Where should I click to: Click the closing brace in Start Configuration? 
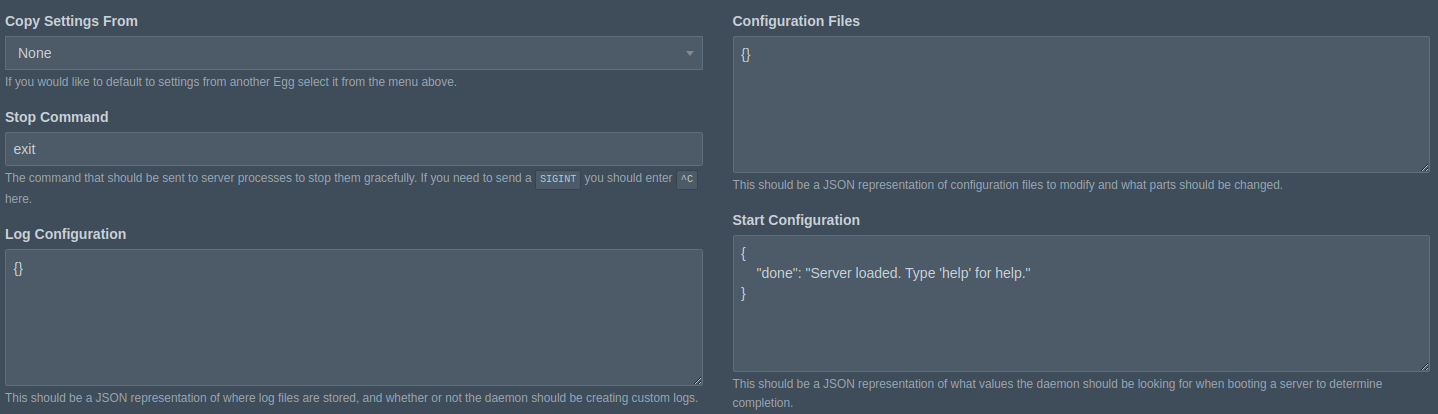coord(743,292)
